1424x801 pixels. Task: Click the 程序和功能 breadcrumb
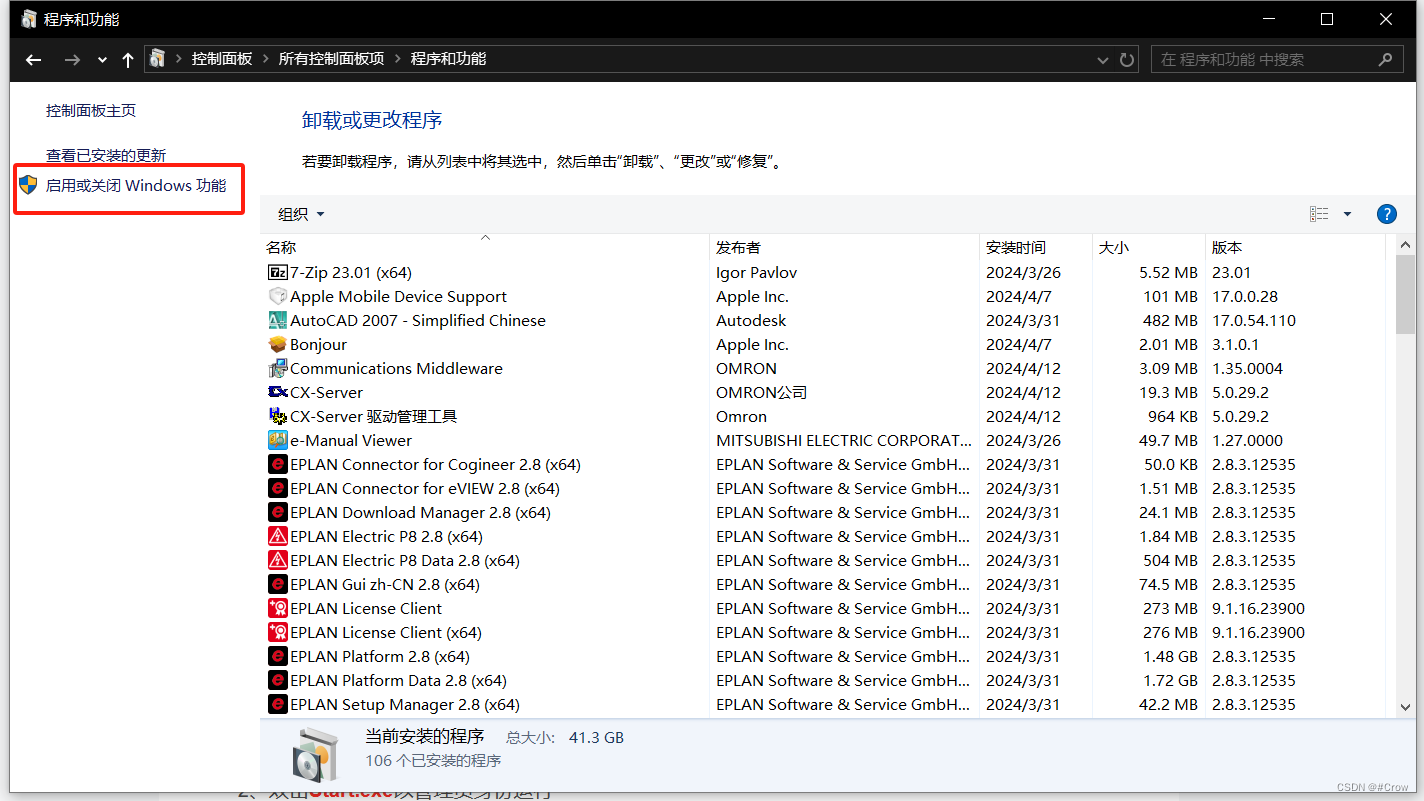coord(448,59)
